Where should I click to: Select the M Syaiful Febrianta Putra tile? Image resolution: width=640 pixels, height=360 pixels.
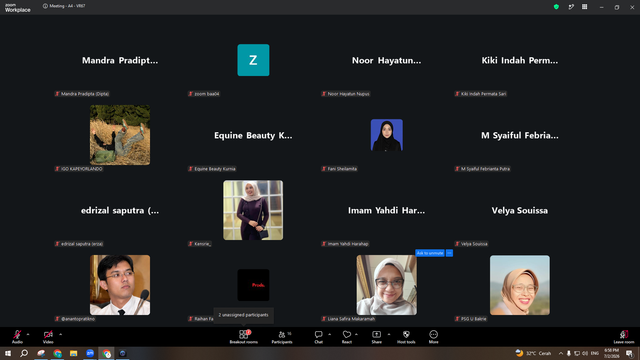[x=520, y=135]
